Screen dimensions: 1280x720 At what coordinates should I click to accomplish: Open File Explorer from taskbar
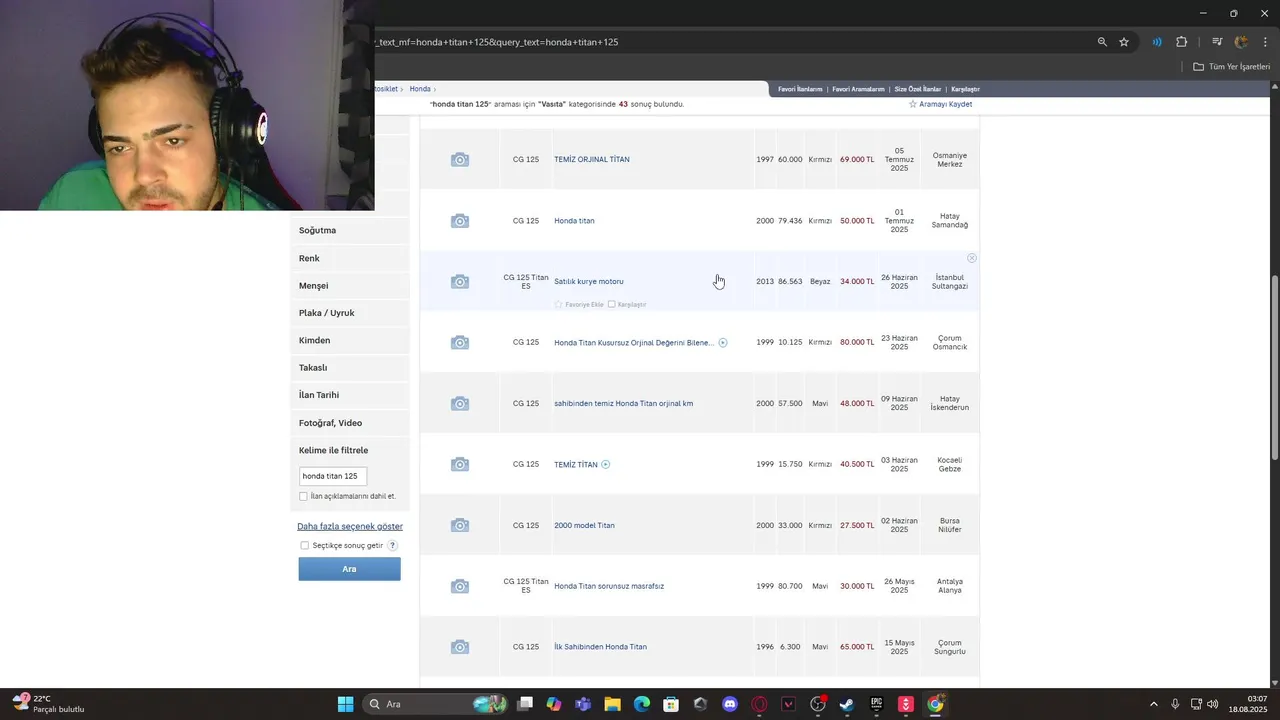point(612,704)
